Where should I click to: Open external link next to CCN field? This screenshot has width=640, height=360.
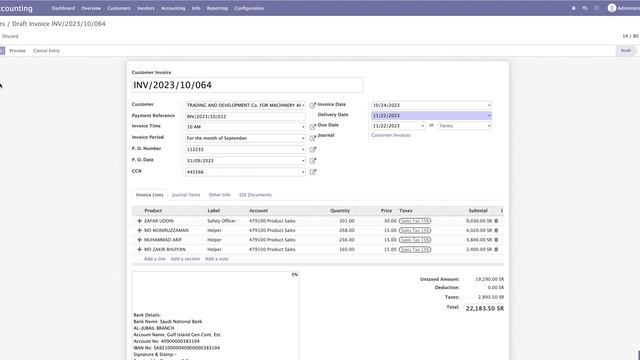click(313, 172)
